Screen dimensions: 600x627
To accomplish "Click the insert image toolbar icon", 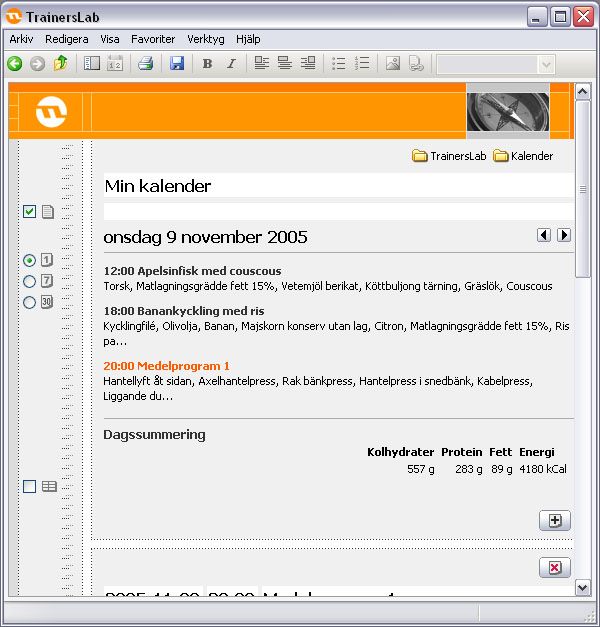I will coord(393,64).
